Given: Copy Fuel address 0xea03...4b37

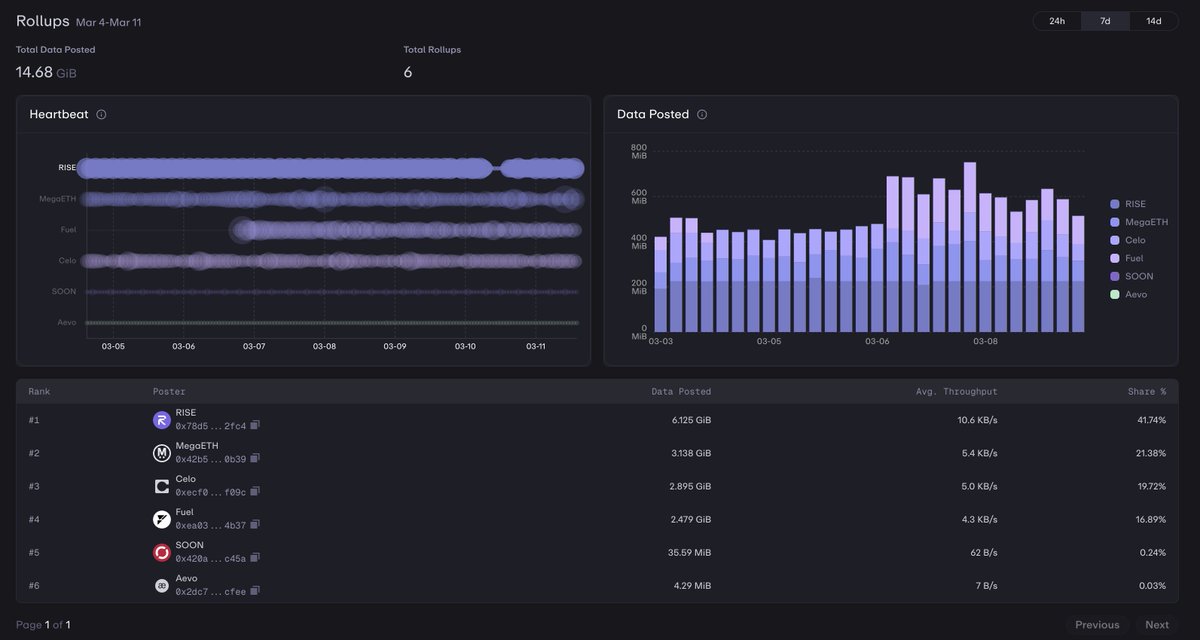Looking at the screenshot, I should pos(255,525).
